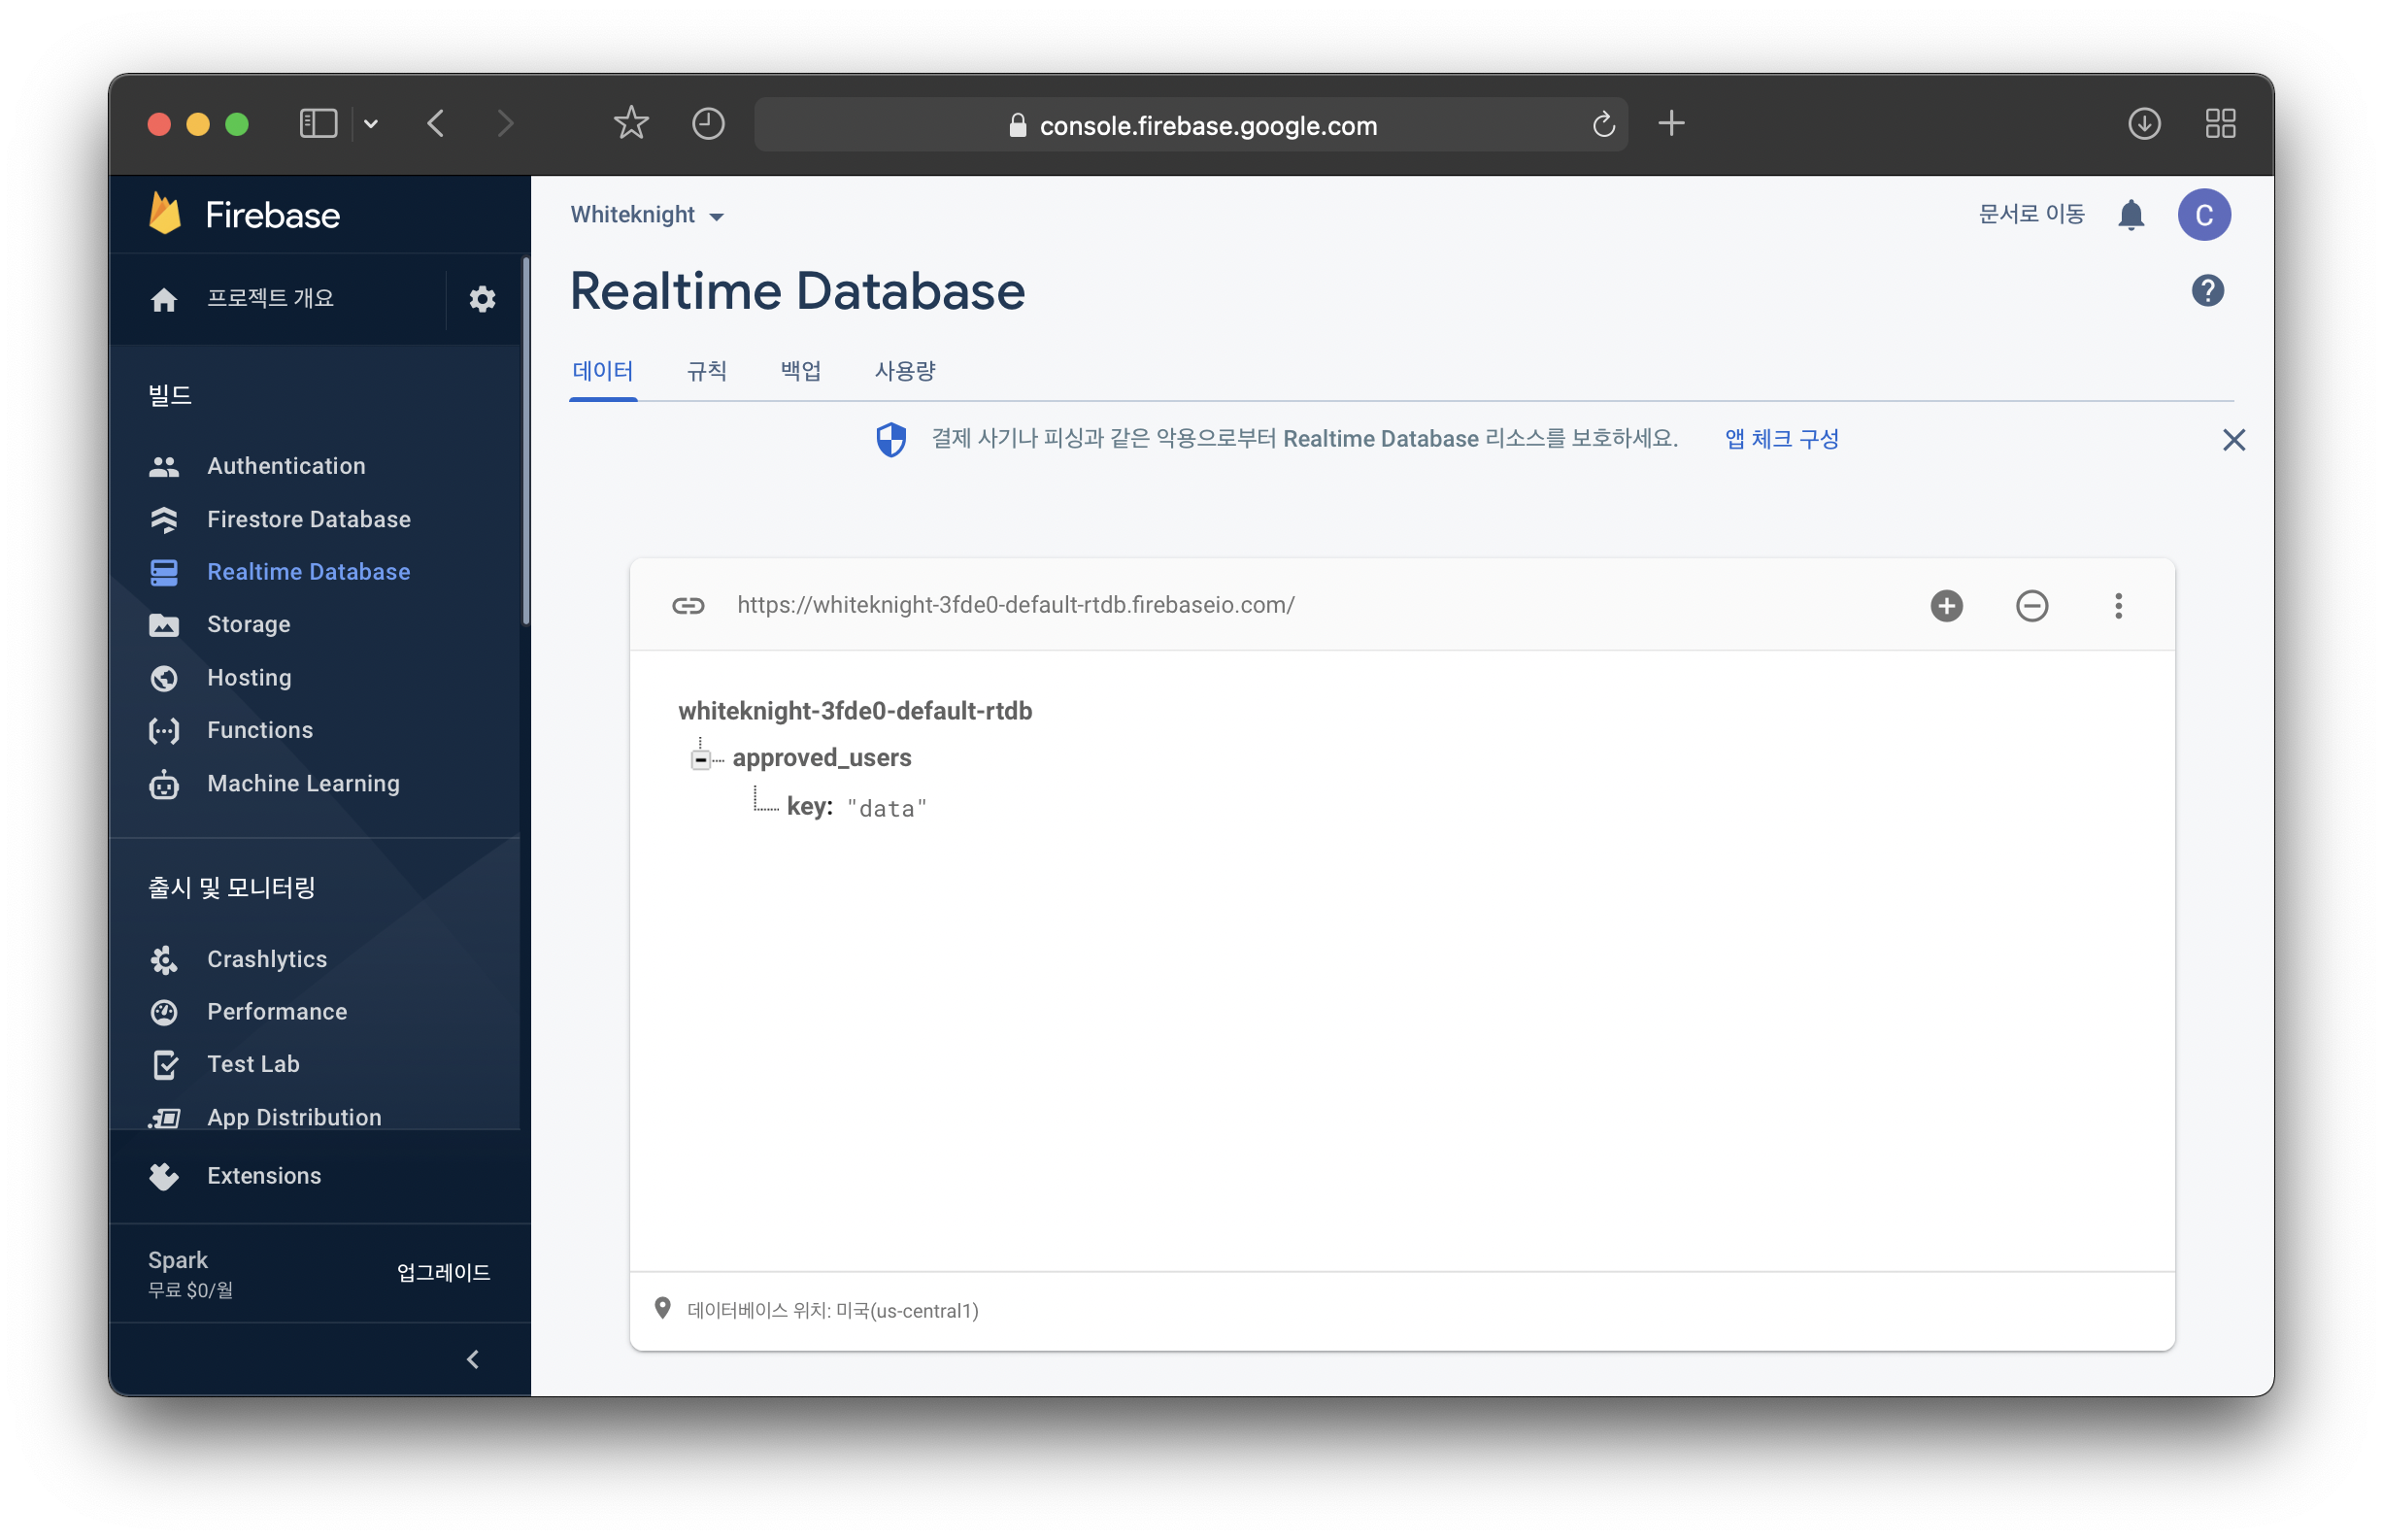
Task: Dismiss the App Check banner
Action: click(2233, 440)
